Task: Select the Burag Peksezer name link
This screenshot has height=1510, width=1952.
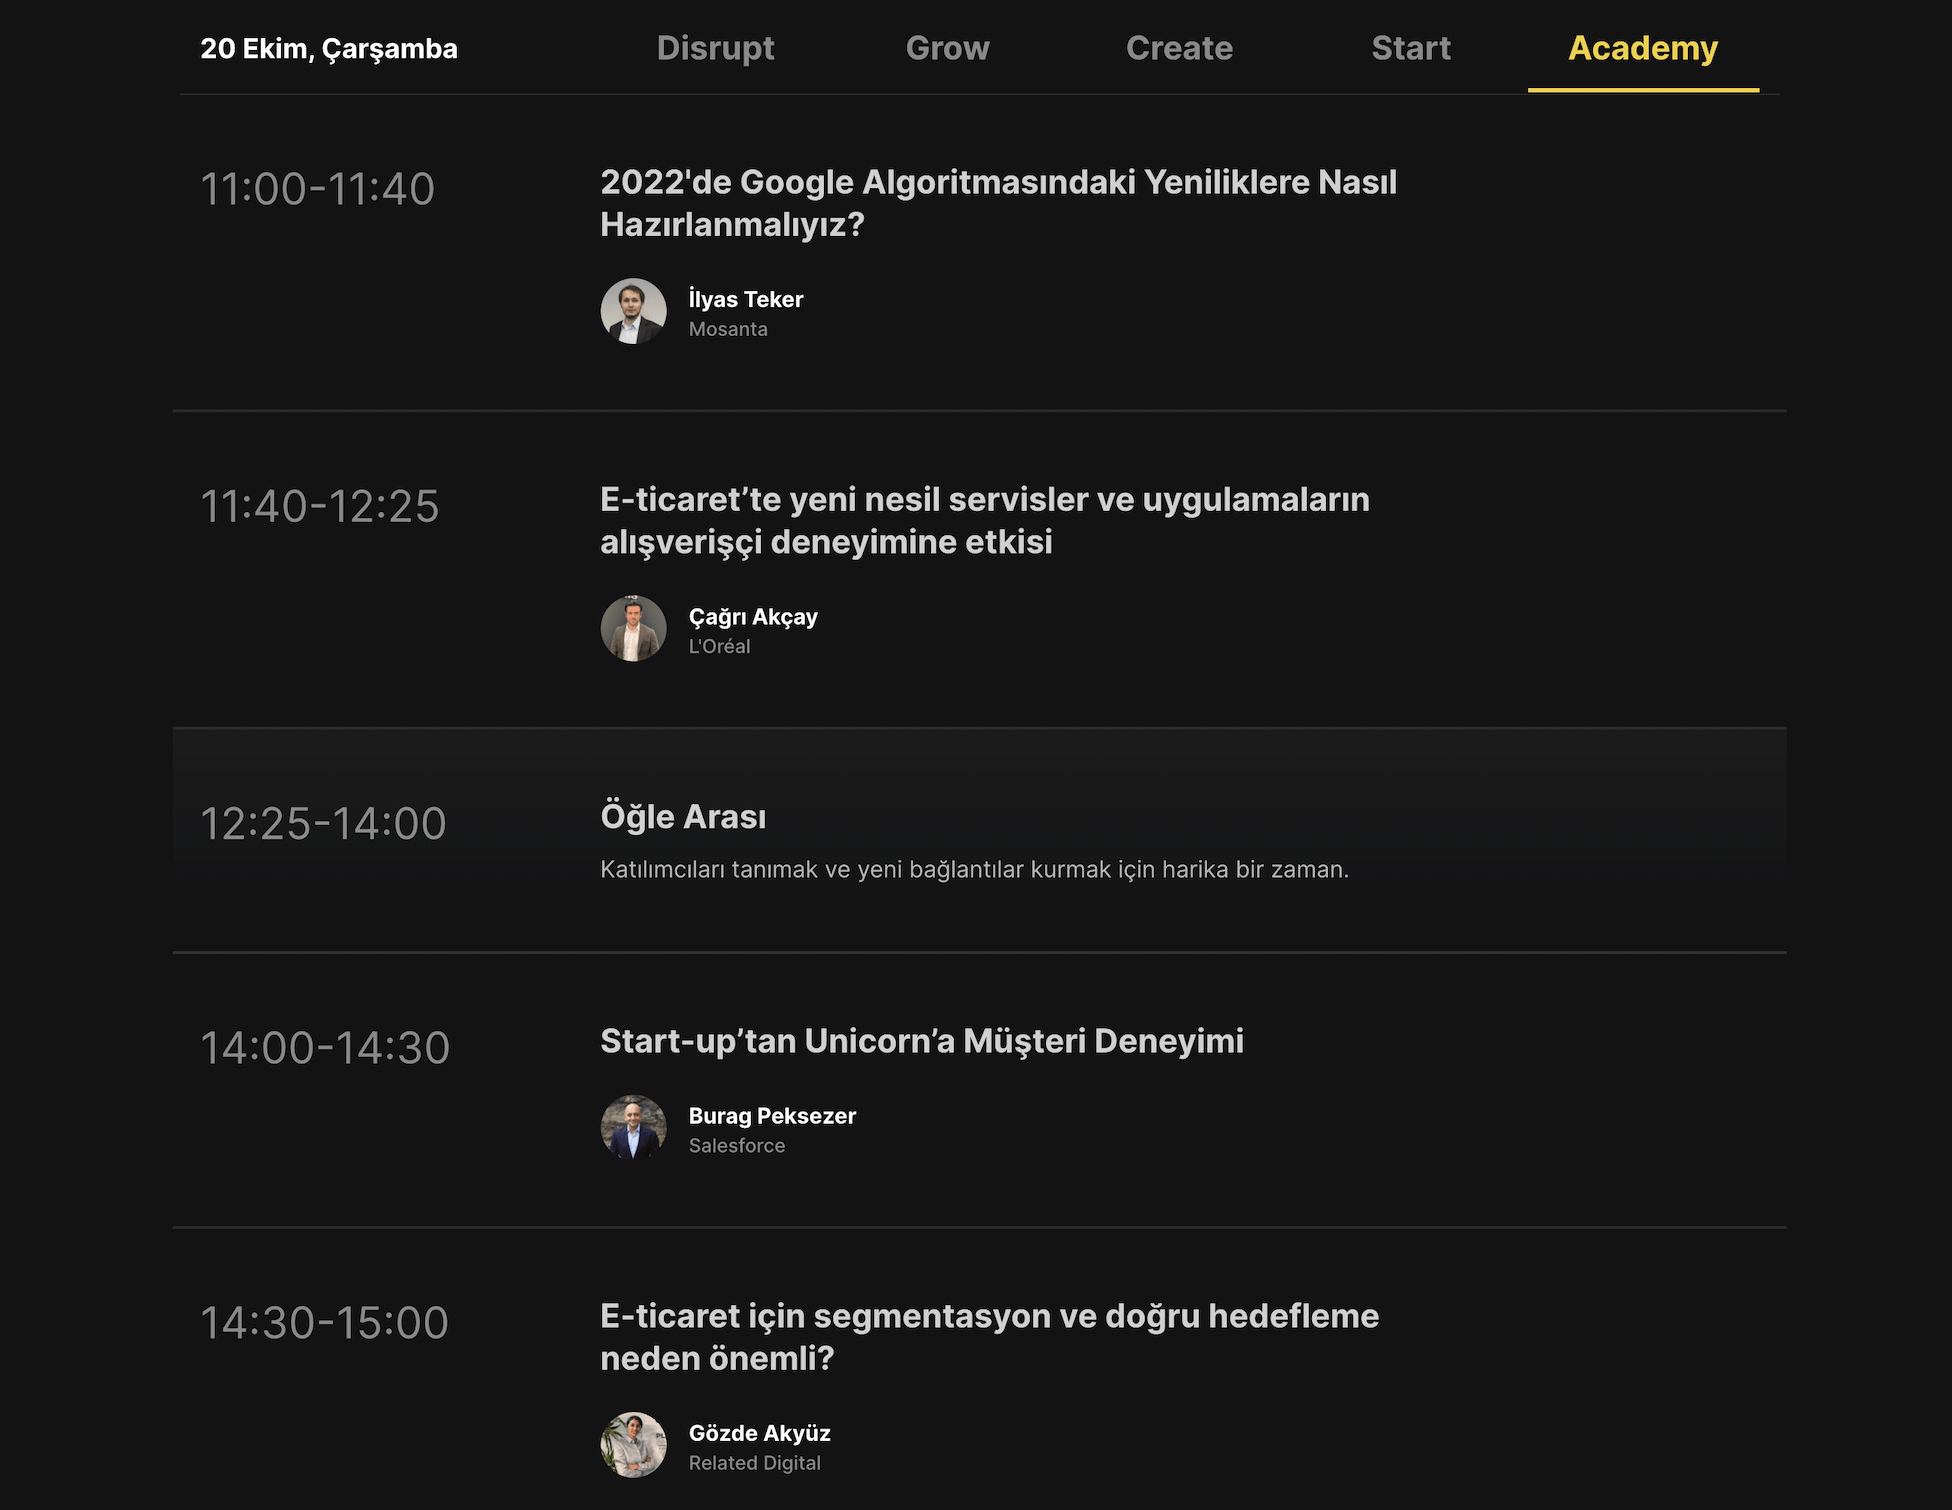Action: (x=771, y=1116)
